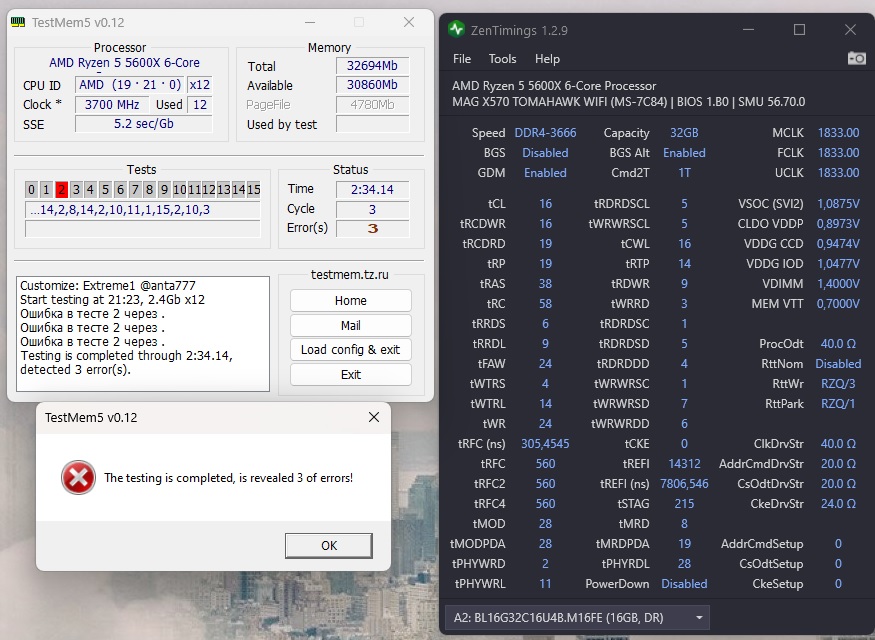
Task: Click the ProcOdt value 40.0 Ω
Action: 838,344
